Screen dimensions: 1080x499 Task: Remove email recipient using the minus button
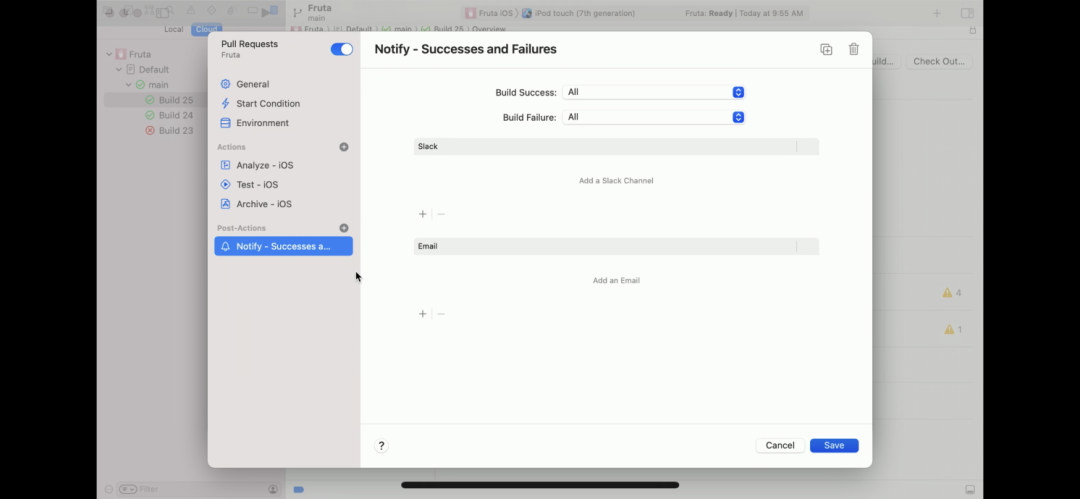point(441,314)
